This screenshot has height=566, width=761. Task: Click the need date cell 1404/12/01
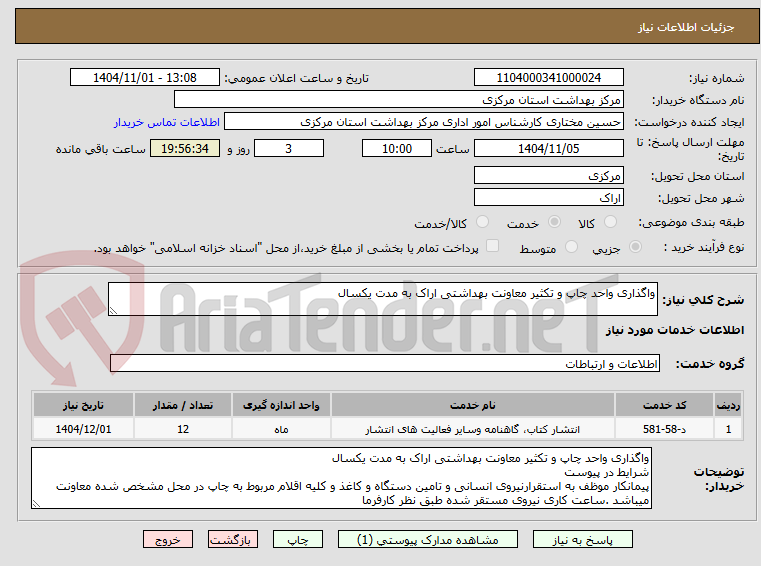pyautogui.click(x=83, y=429)
